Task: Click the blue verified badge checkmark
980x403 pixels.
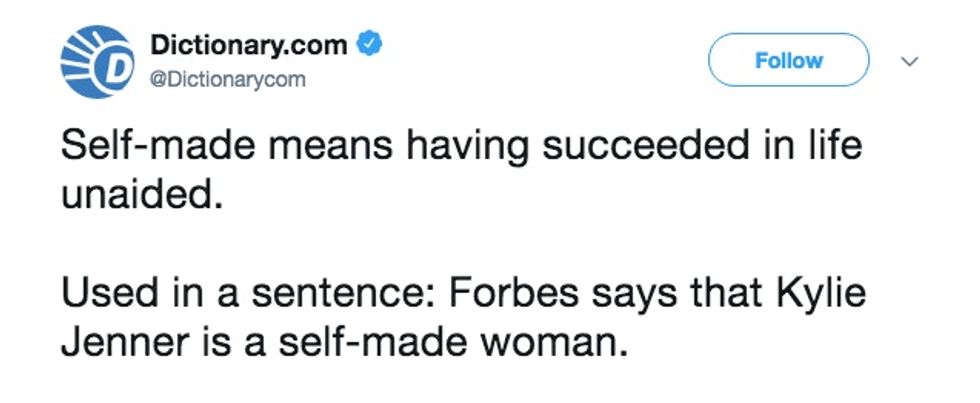Action: click(x=371, y=44)
